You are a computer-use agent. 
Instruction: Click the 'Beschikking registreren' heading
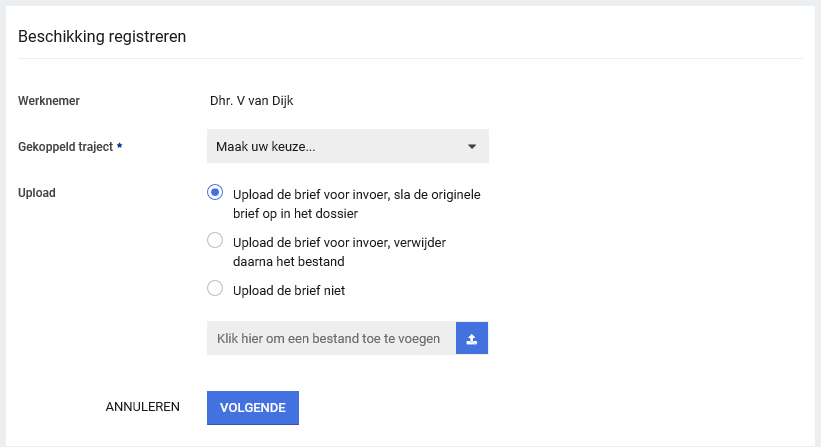pyautogui.click(x=103, y=36)
